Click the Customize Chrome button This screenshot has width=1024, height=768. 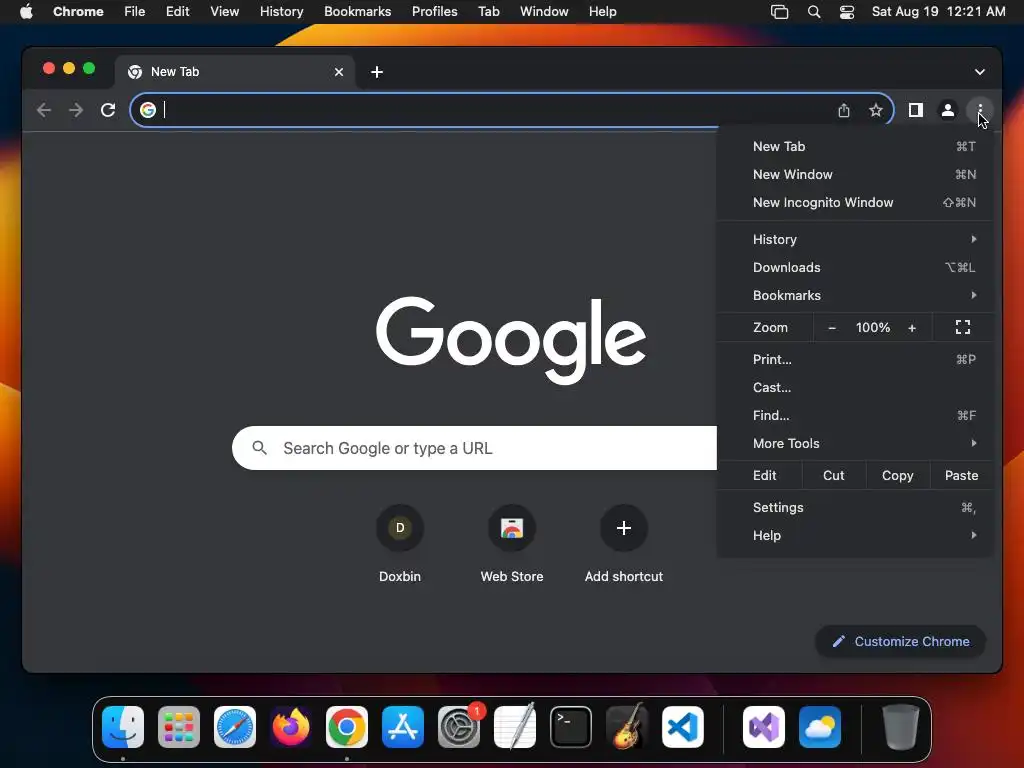[901, 641]
